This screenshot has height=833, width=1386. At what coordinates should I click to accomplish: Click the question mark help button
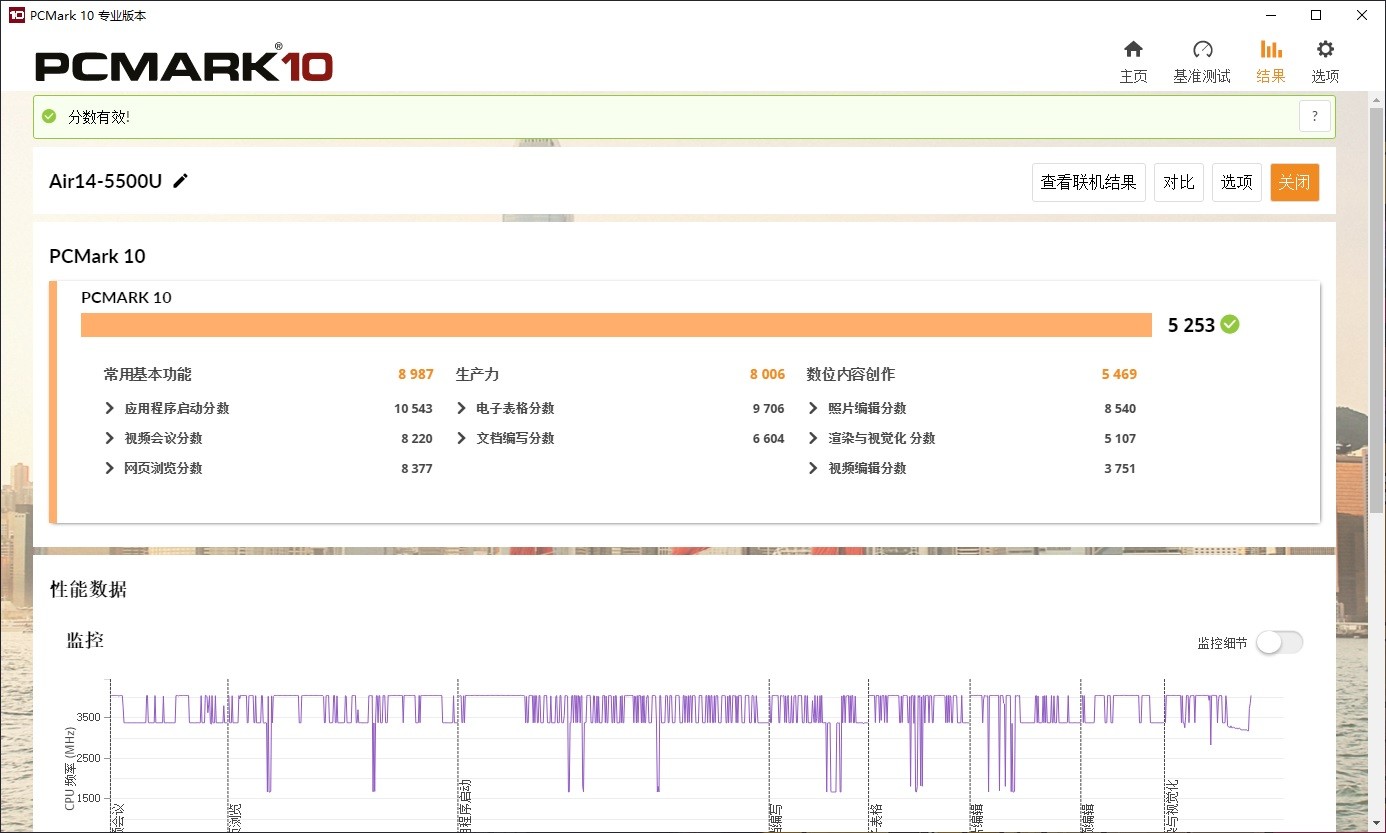(1315, 116)
